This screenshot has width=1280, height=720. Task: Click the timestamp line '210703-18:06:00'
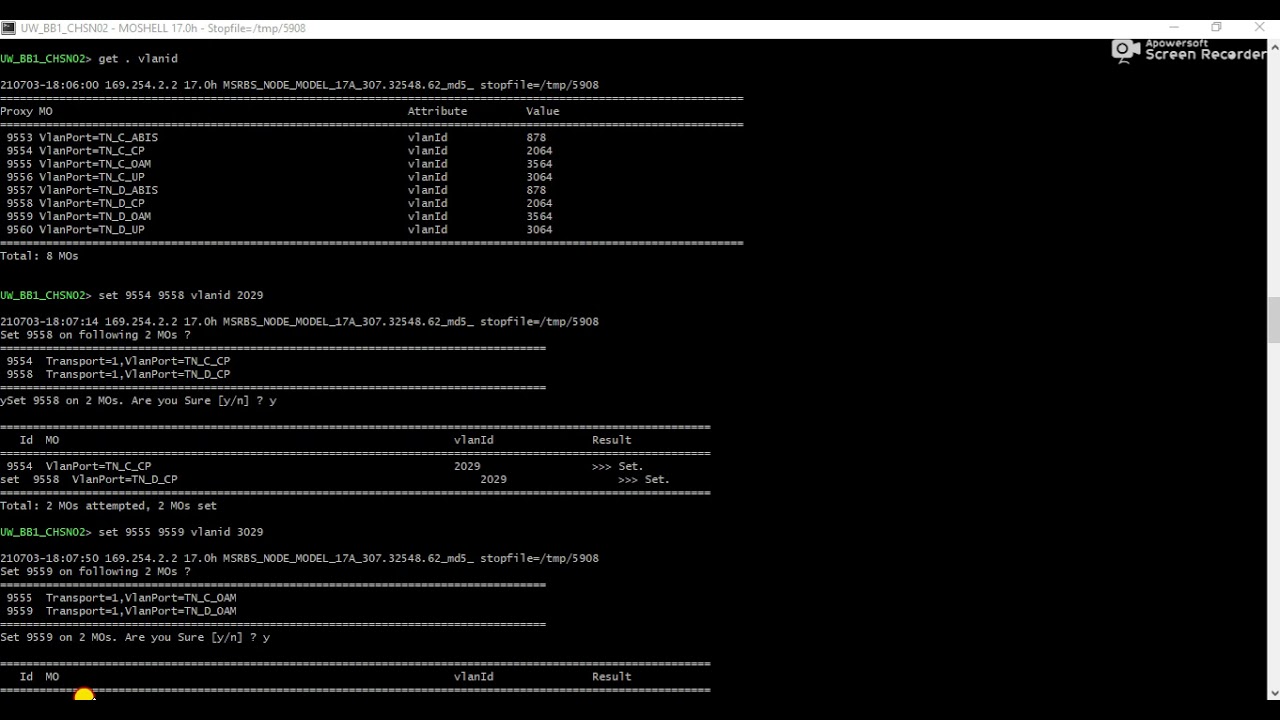pos(299,85)
